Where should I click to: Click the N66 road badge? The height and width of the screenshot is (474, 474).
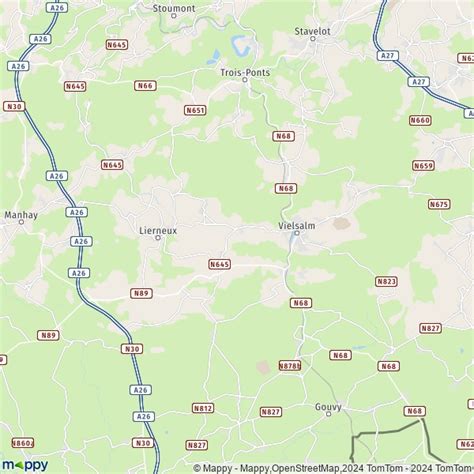[x=145, y=86]
